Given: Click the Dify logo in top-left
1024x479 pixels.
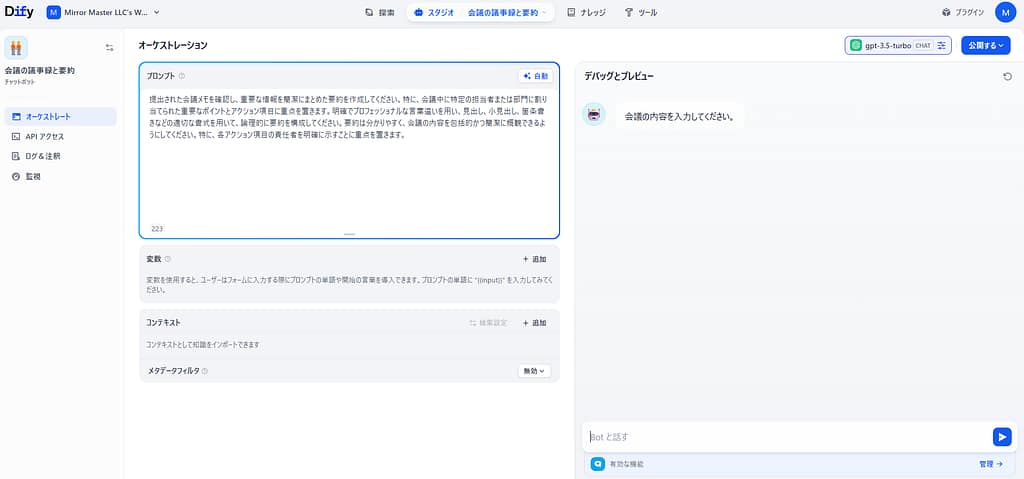Looking at the screenshot, I should [x=19, y=12].
